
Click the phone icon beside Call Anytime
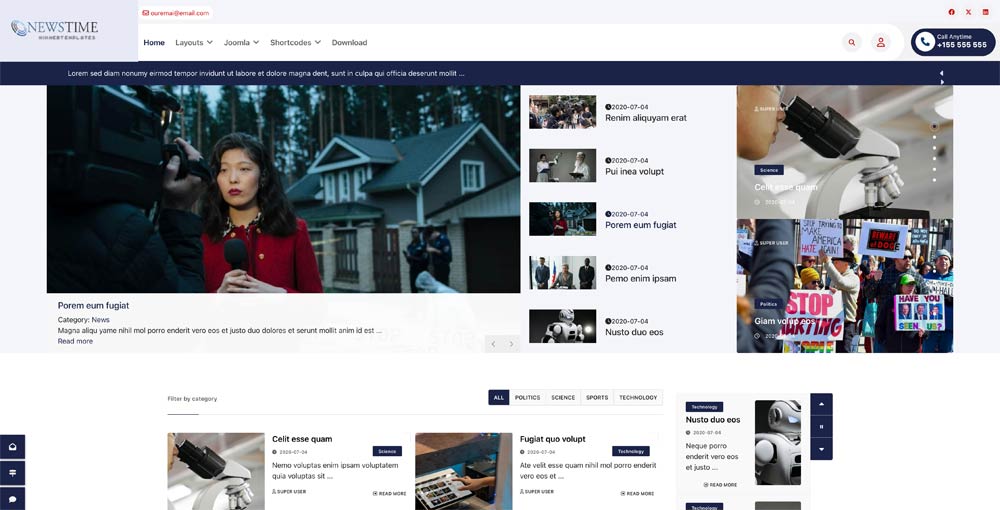(x=924, y=42)
